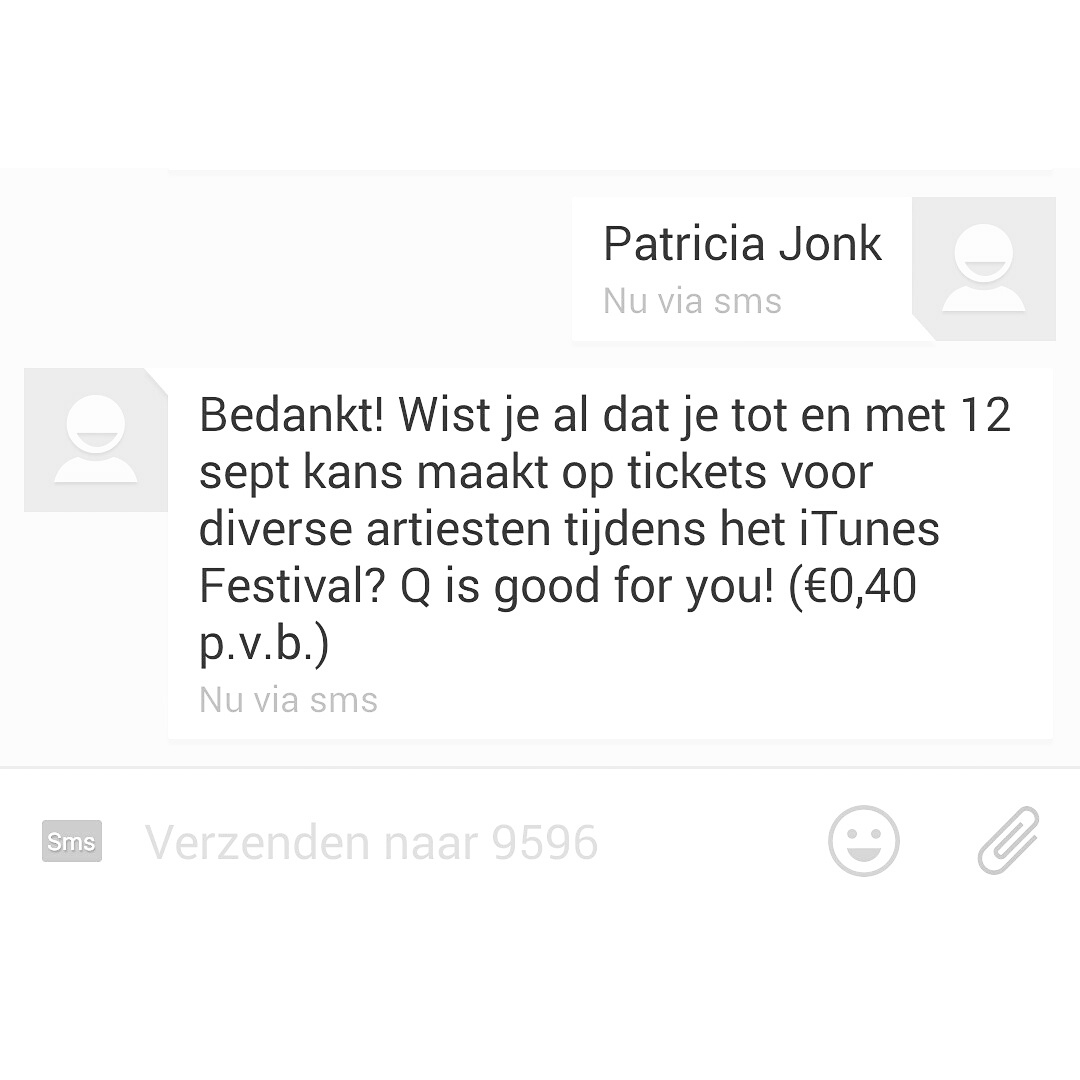
Task: Click the "p.v.b.)" text on the last line
Action: point(264,645)
